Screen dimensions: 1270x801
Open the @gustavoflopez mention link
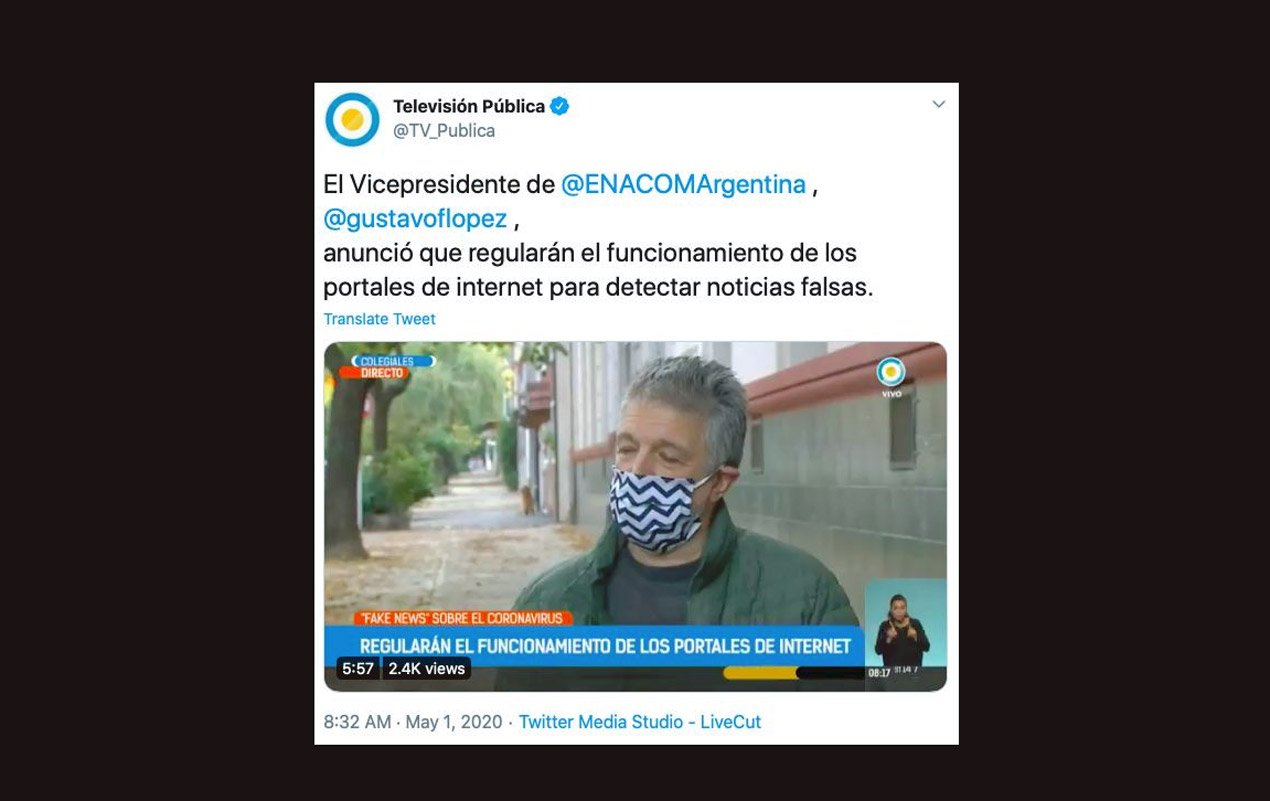pos(415,219)
